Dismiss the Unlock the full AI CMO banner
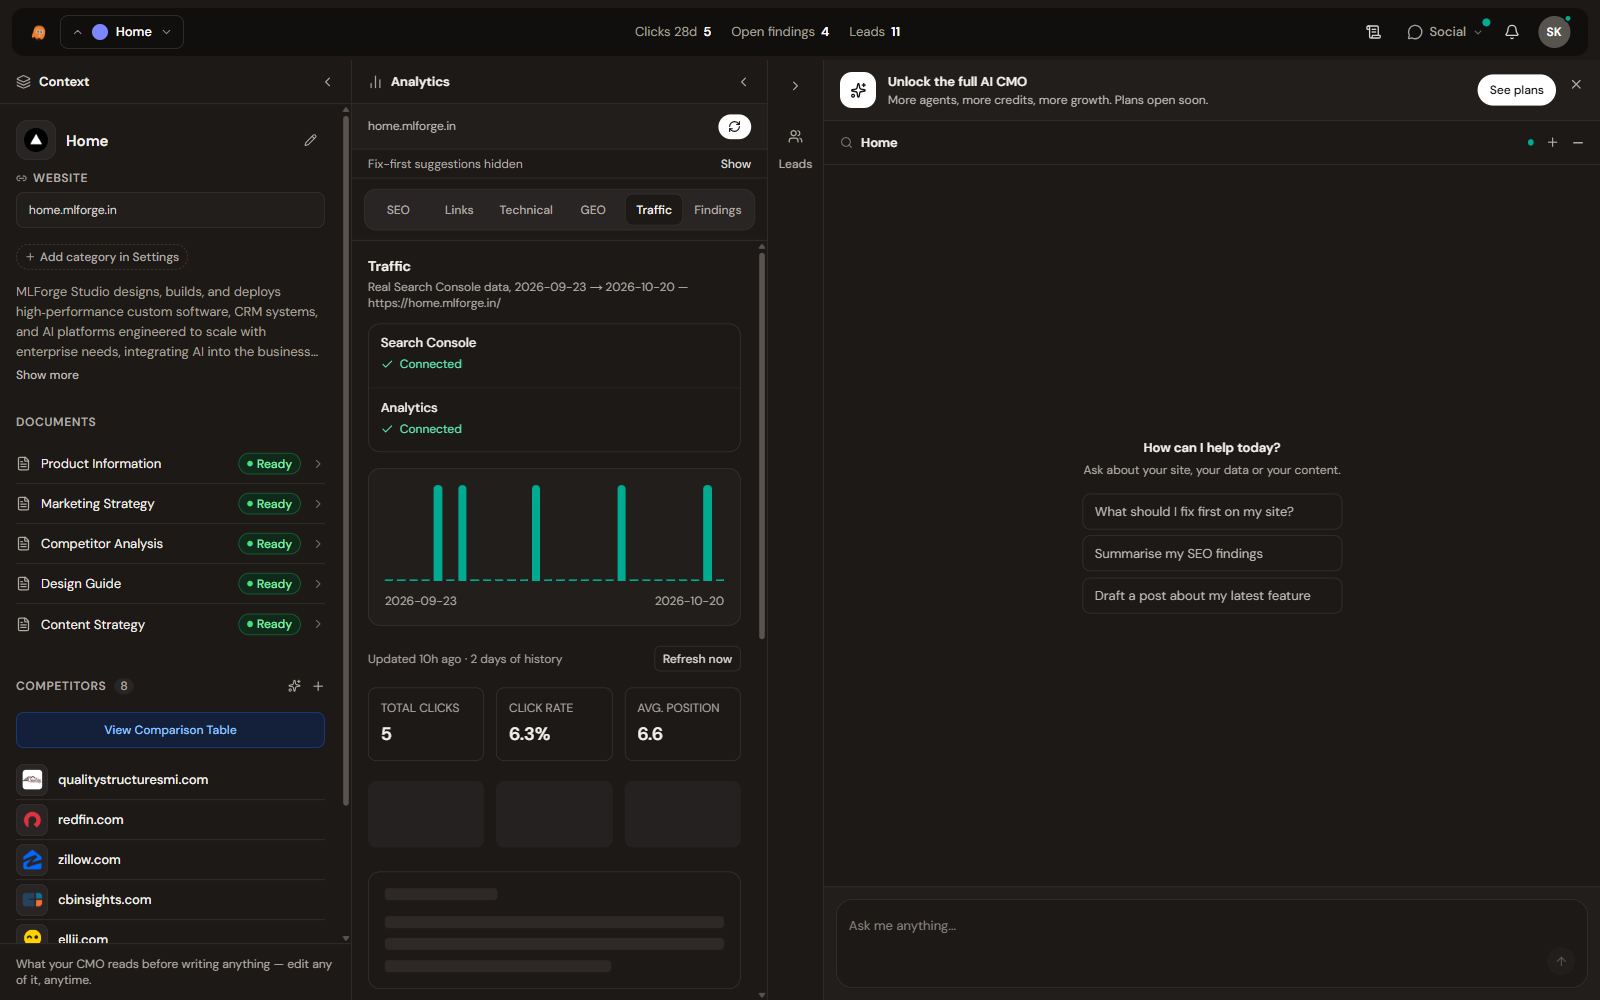Viewport: 1600px width, 1000px height. point(1576,85)
